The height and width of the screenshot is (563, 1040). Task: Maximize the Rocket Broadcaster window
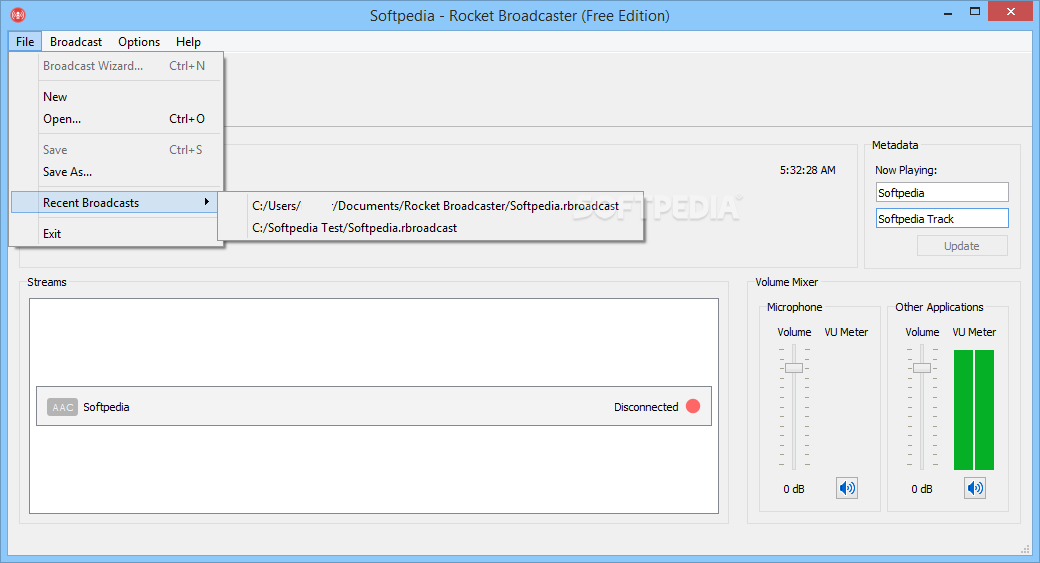click(975, 11)
